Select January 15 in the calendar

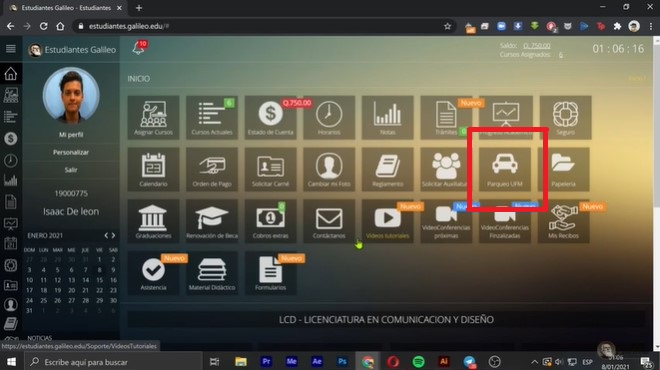click(x=99, y=280)
